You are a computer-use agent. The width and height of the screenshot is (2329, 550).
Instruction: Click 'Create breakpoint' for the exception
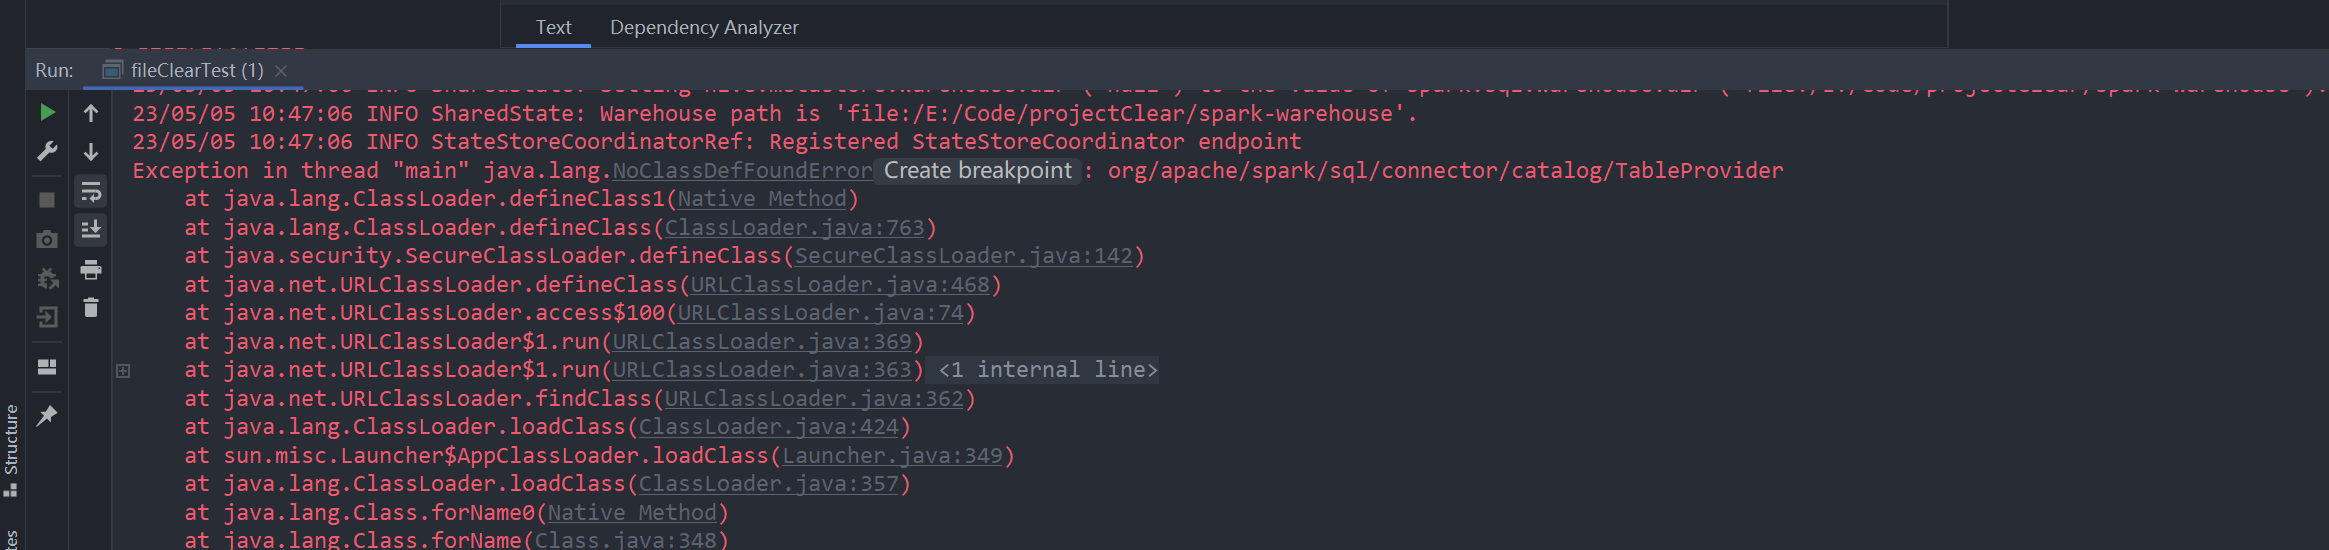(977, 171)
